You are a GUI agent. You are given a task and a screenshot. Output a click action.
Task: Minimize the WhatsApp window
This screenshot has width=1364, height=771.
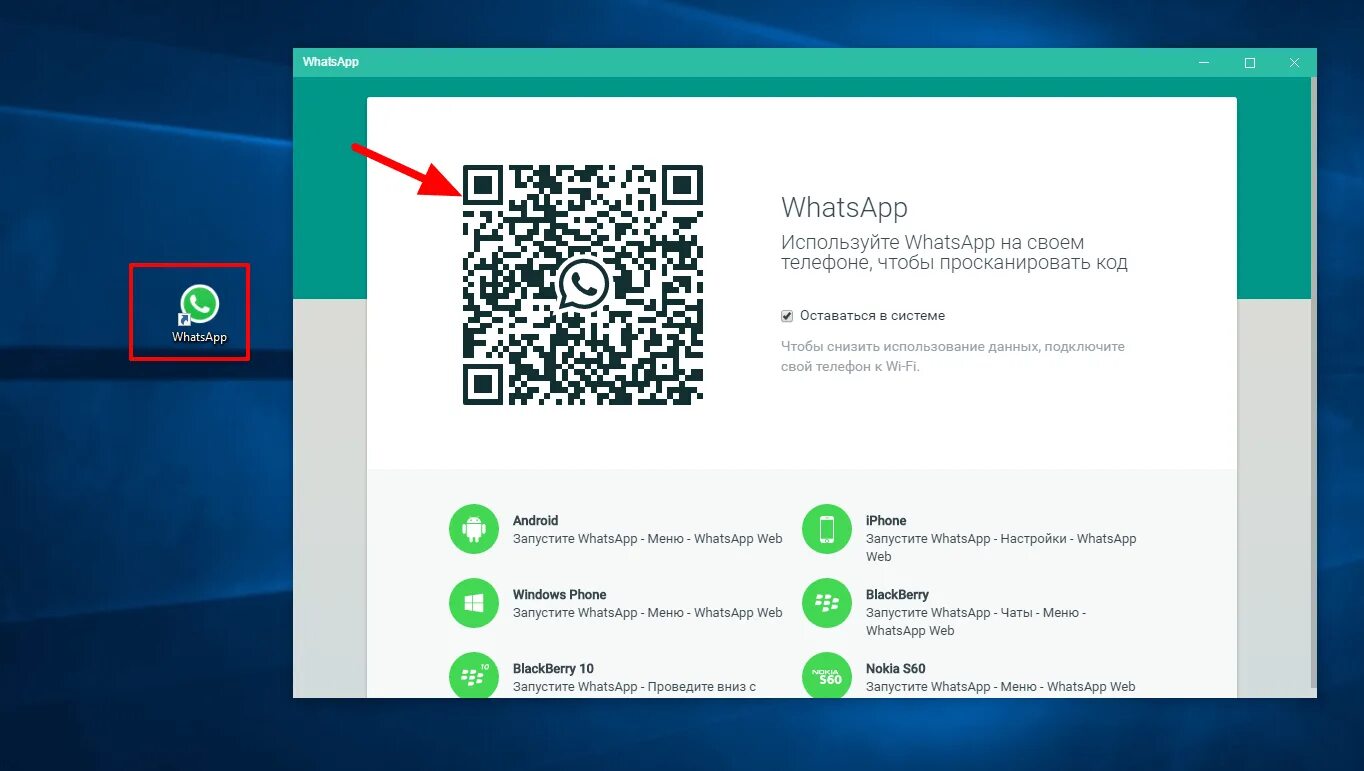click(x=1203, y=62)
